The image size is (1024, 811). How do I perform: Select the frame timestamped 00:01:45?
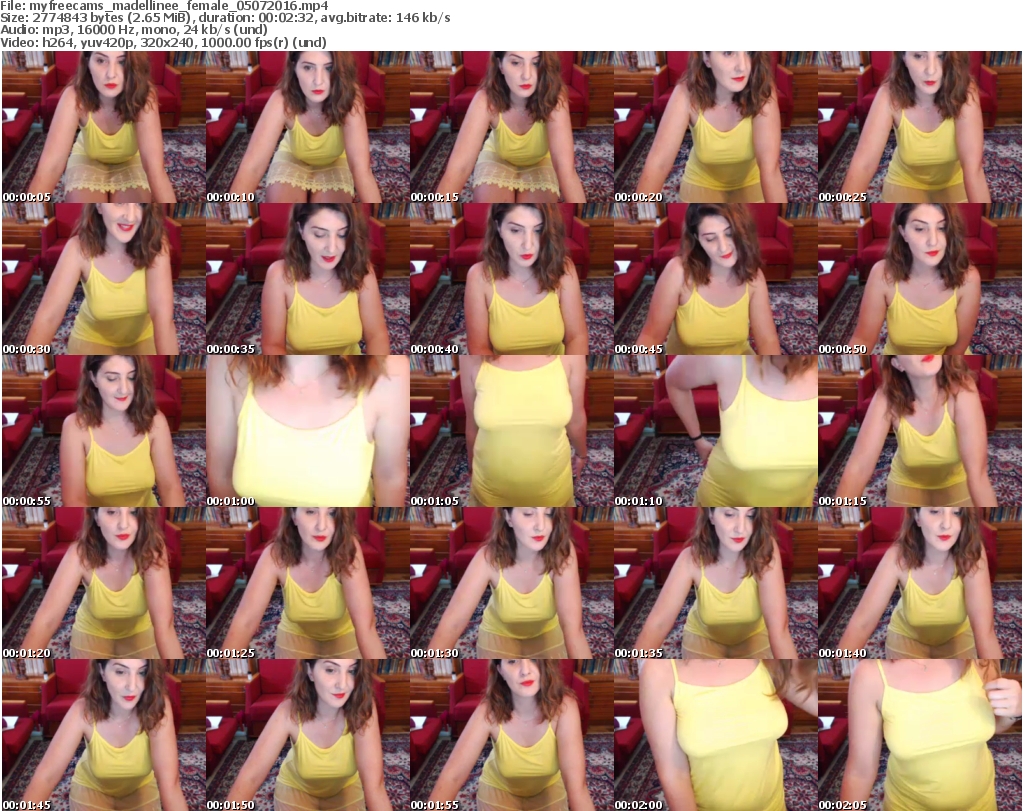[104, 735]
